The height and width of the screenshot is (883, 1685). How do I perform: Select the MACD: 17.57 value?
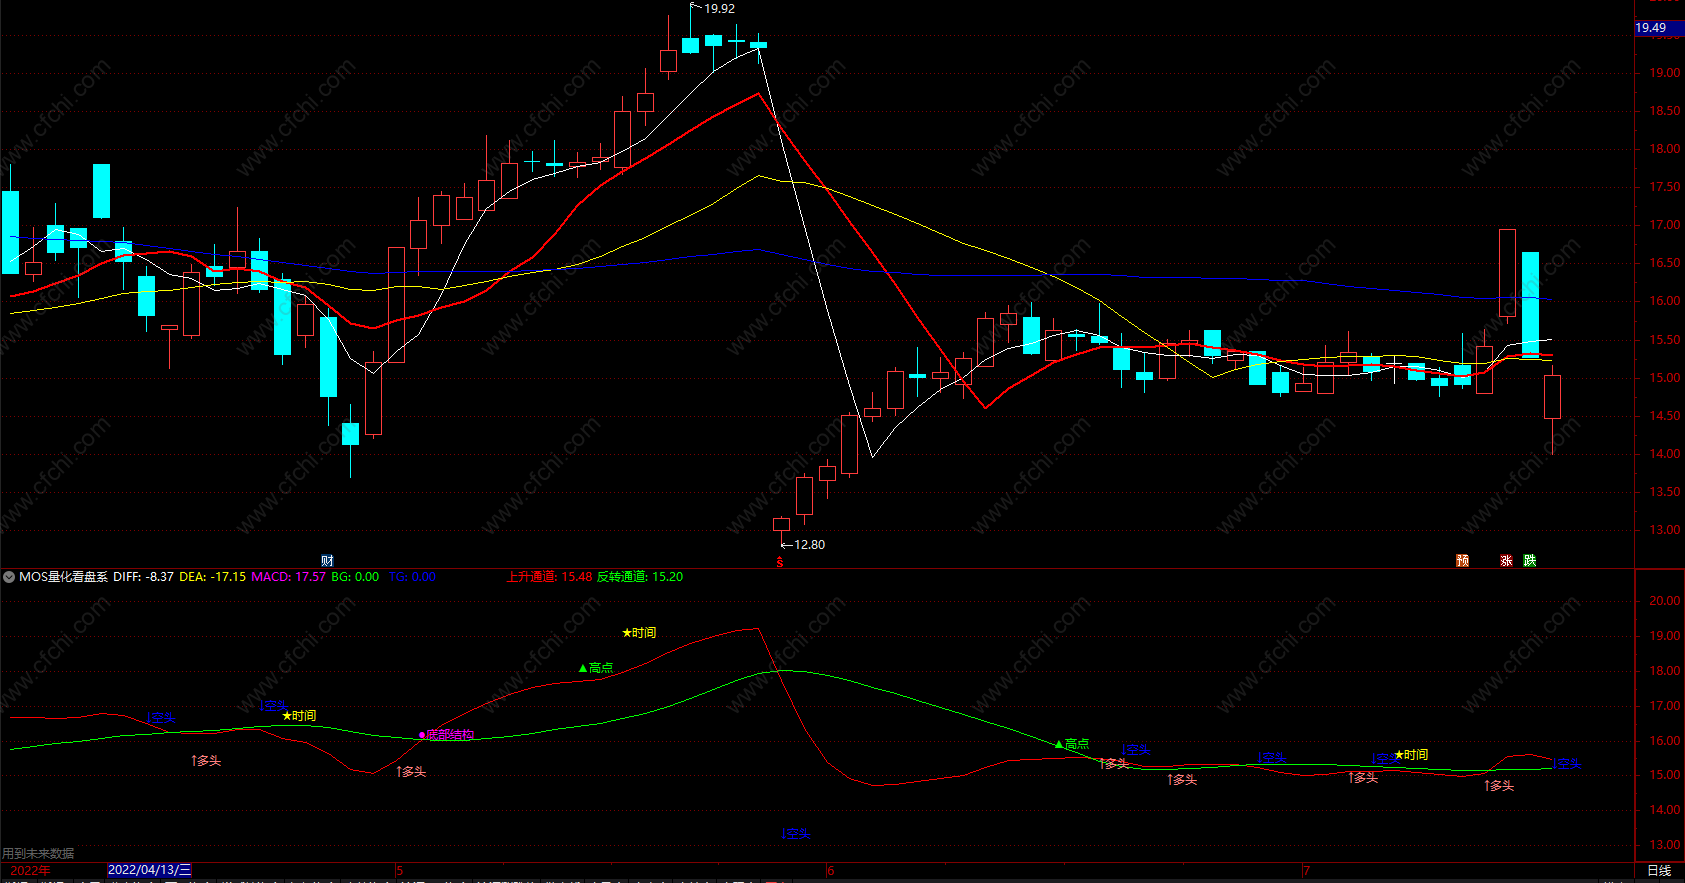(x=288, y=577)
